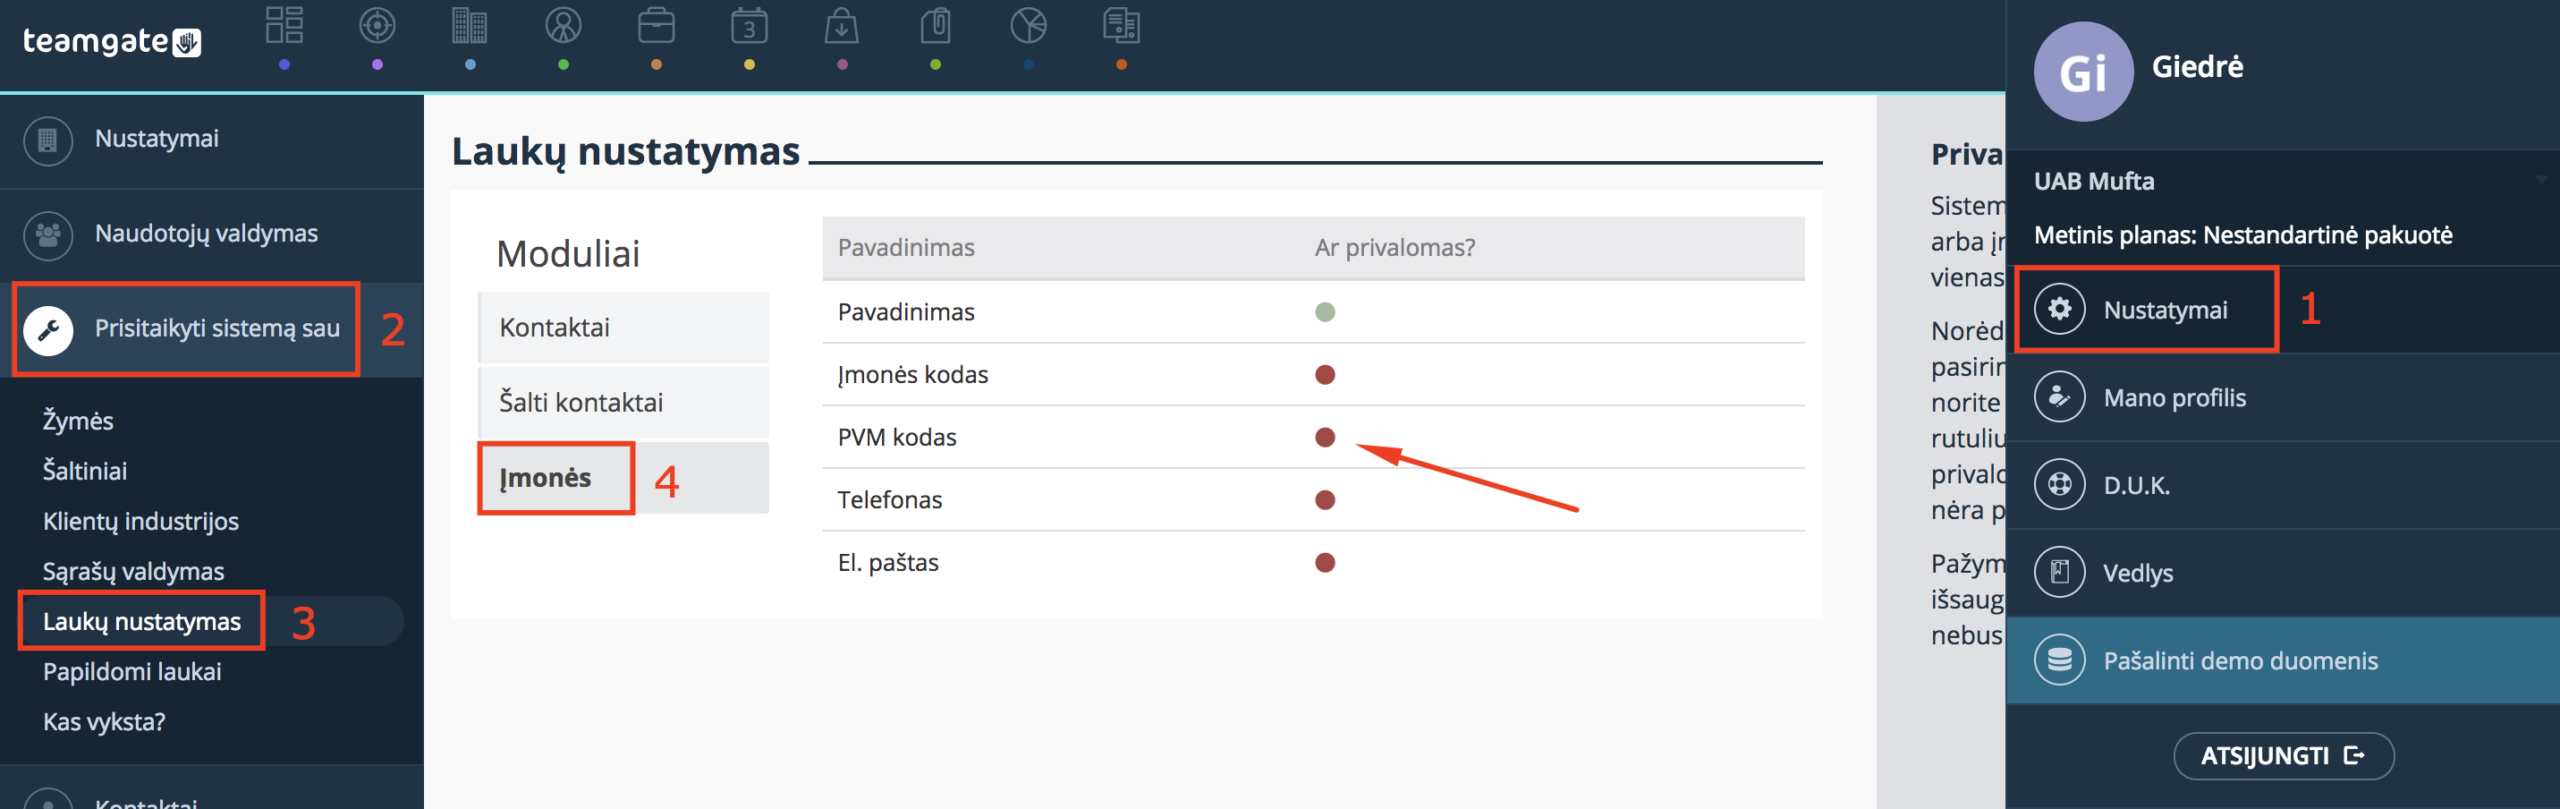Click the gear icon next to Nustatymai

click(2060, 309)
